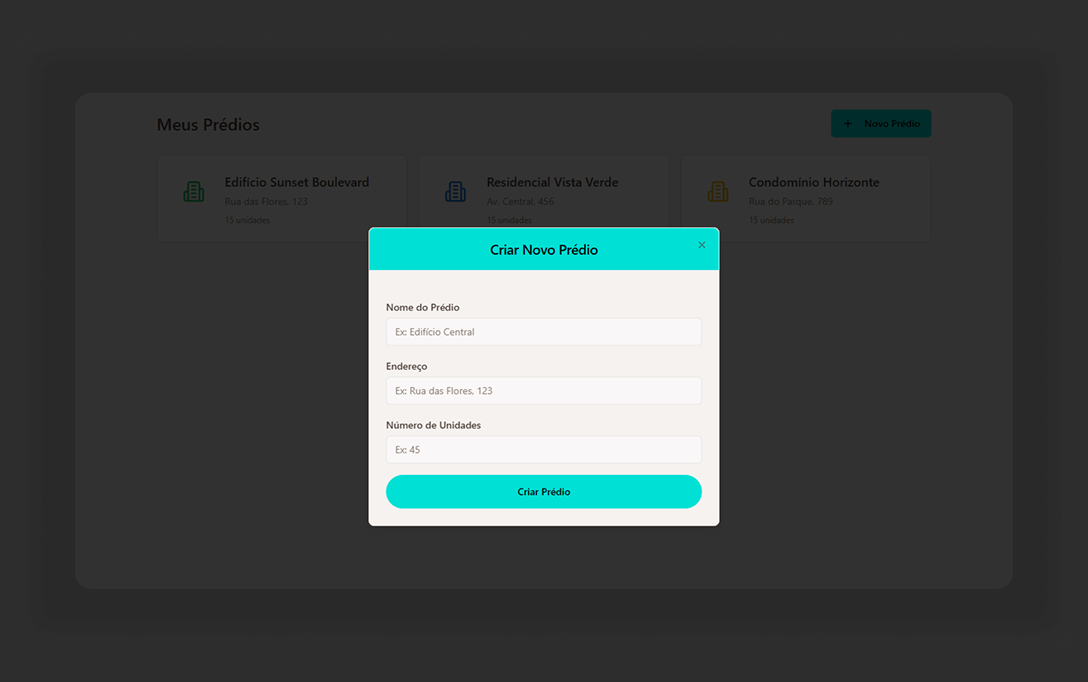Screen dimensions: 1088x682
Task: Open the Residencial Vista Verde card title
Action: click(552, 182)
